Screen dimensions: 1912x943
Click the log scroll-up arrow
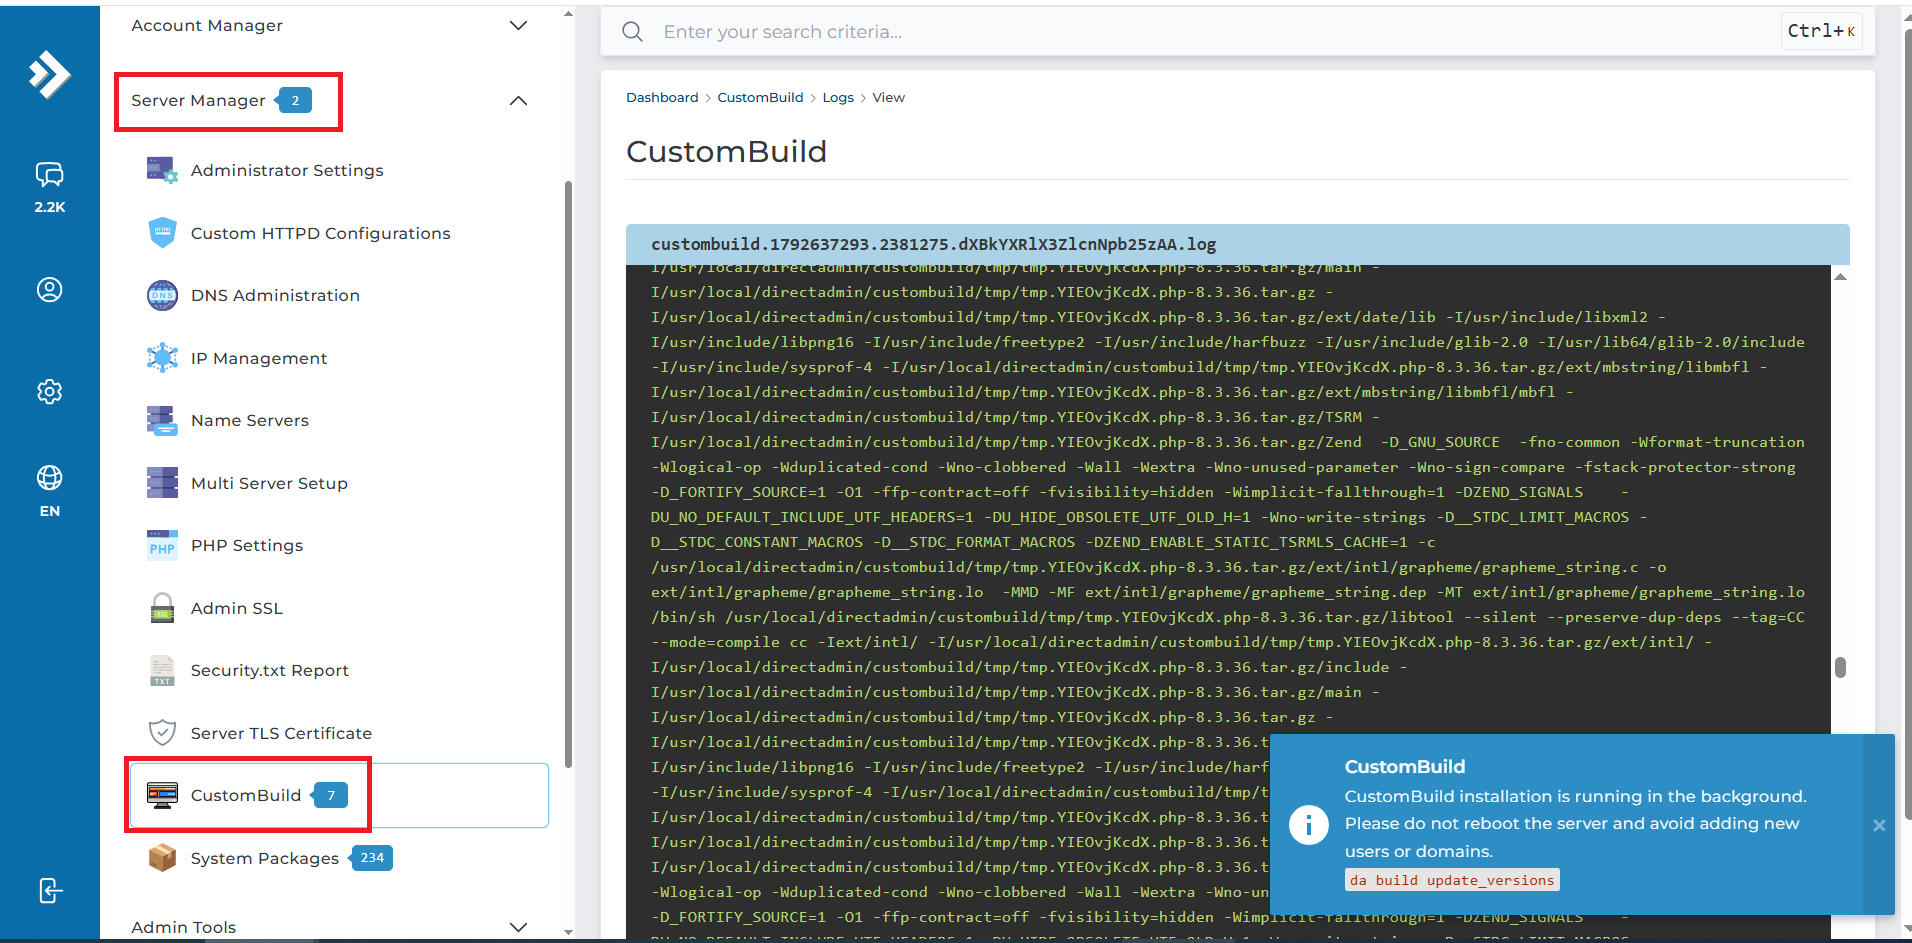1840,276
